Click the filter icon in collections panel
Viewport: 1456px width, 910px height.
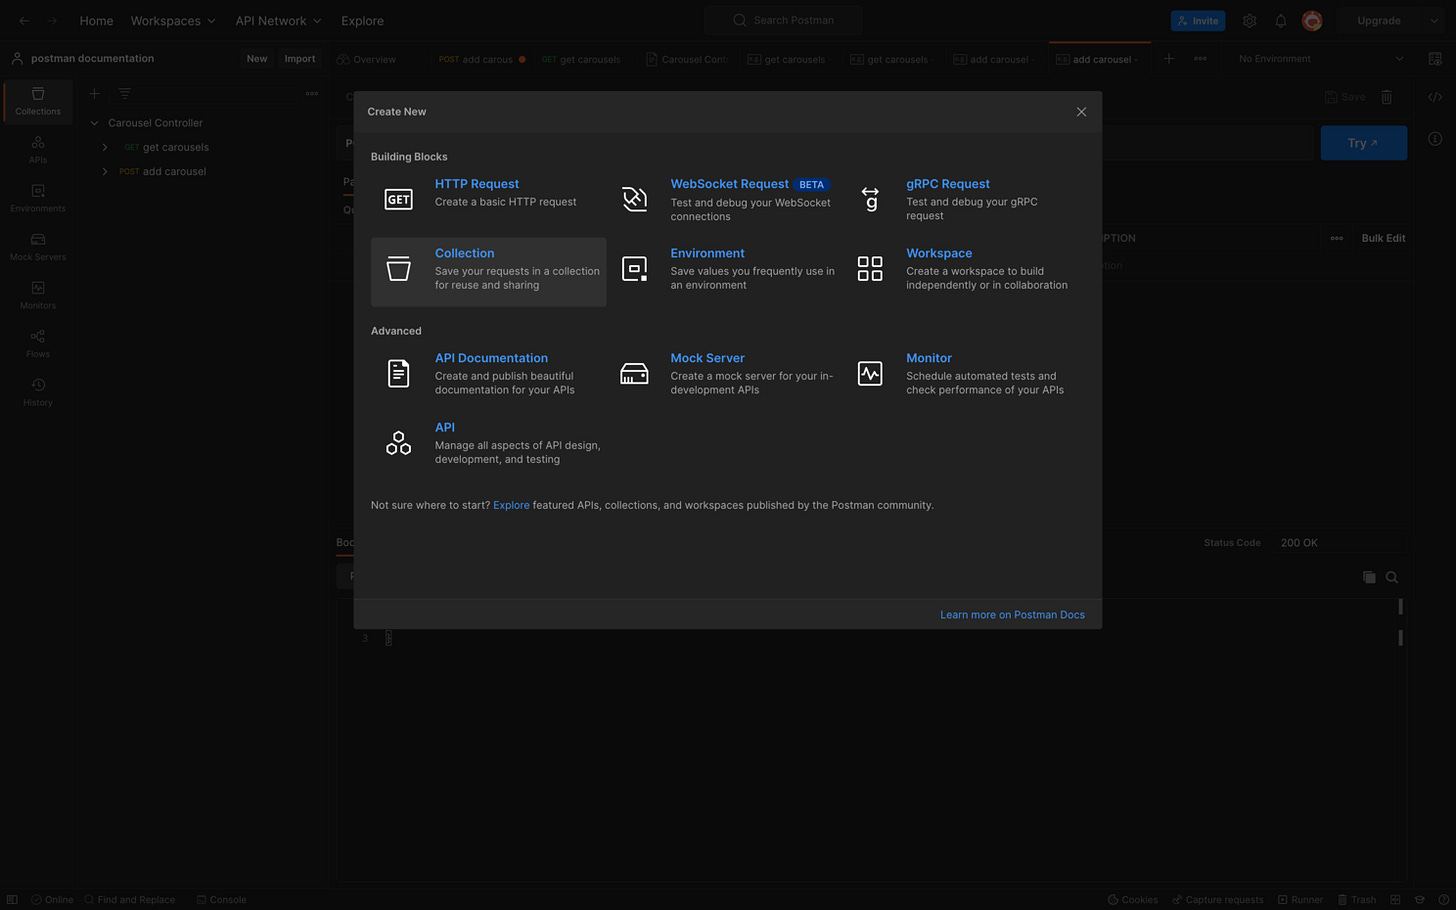[124, 93]
